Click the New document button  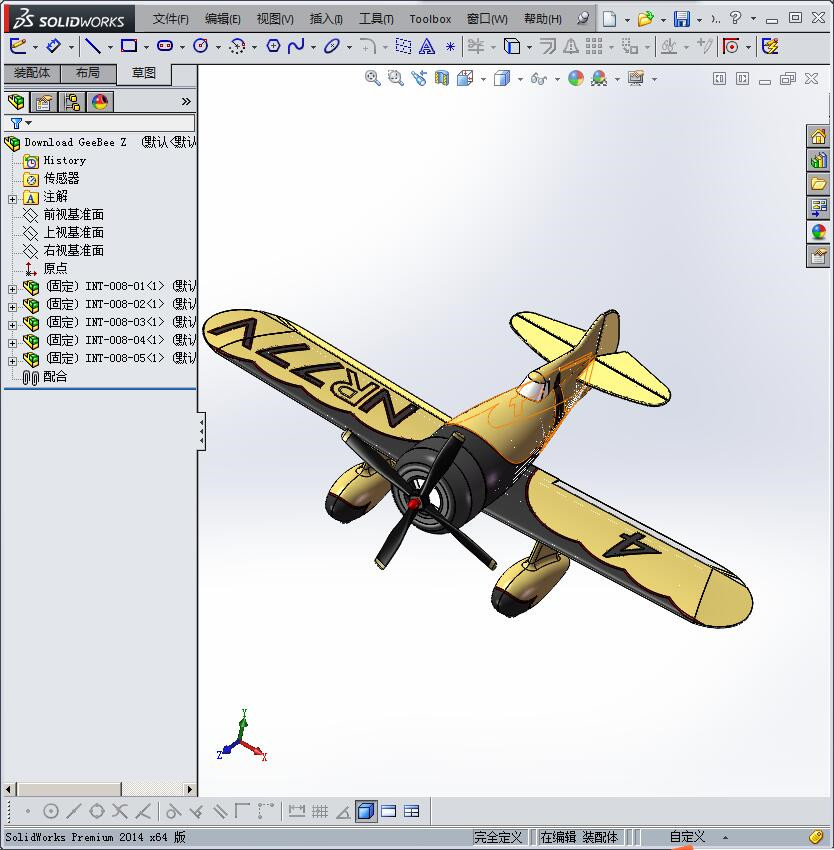(x=610, y=19)
